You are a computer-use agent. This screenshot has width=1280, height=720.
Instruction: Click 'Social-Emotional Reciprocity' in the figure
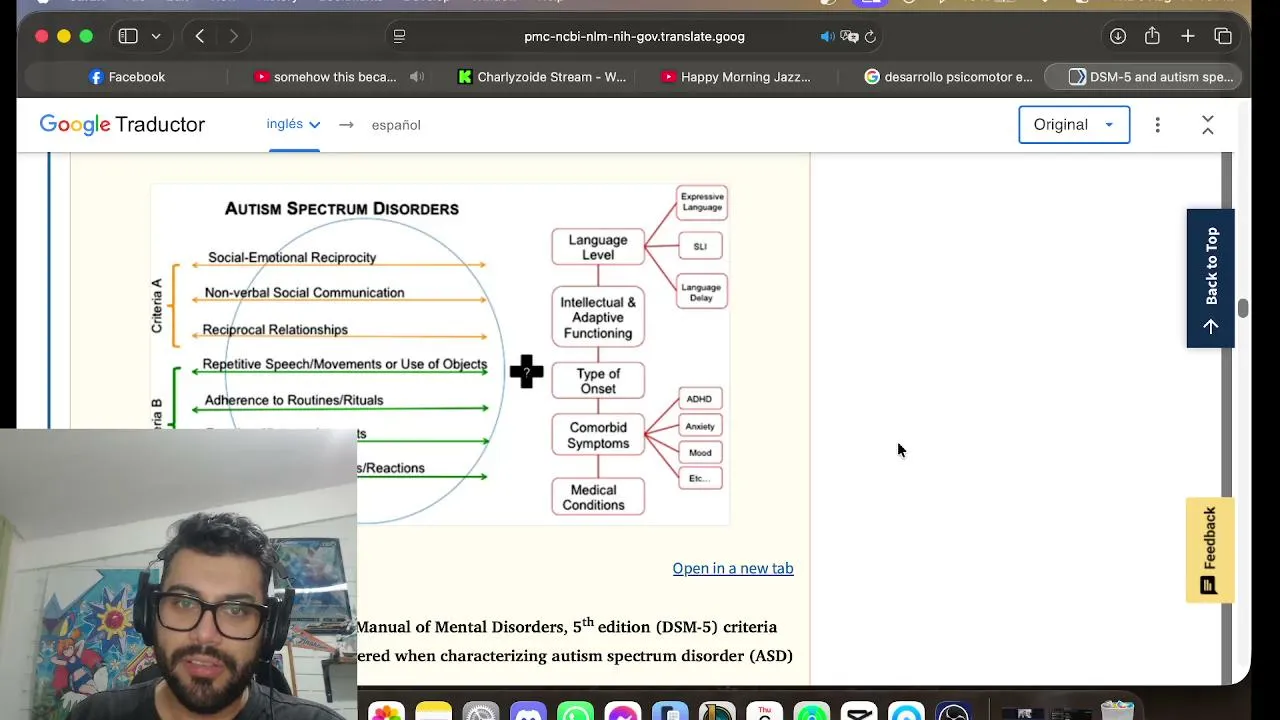pos(292,257)
